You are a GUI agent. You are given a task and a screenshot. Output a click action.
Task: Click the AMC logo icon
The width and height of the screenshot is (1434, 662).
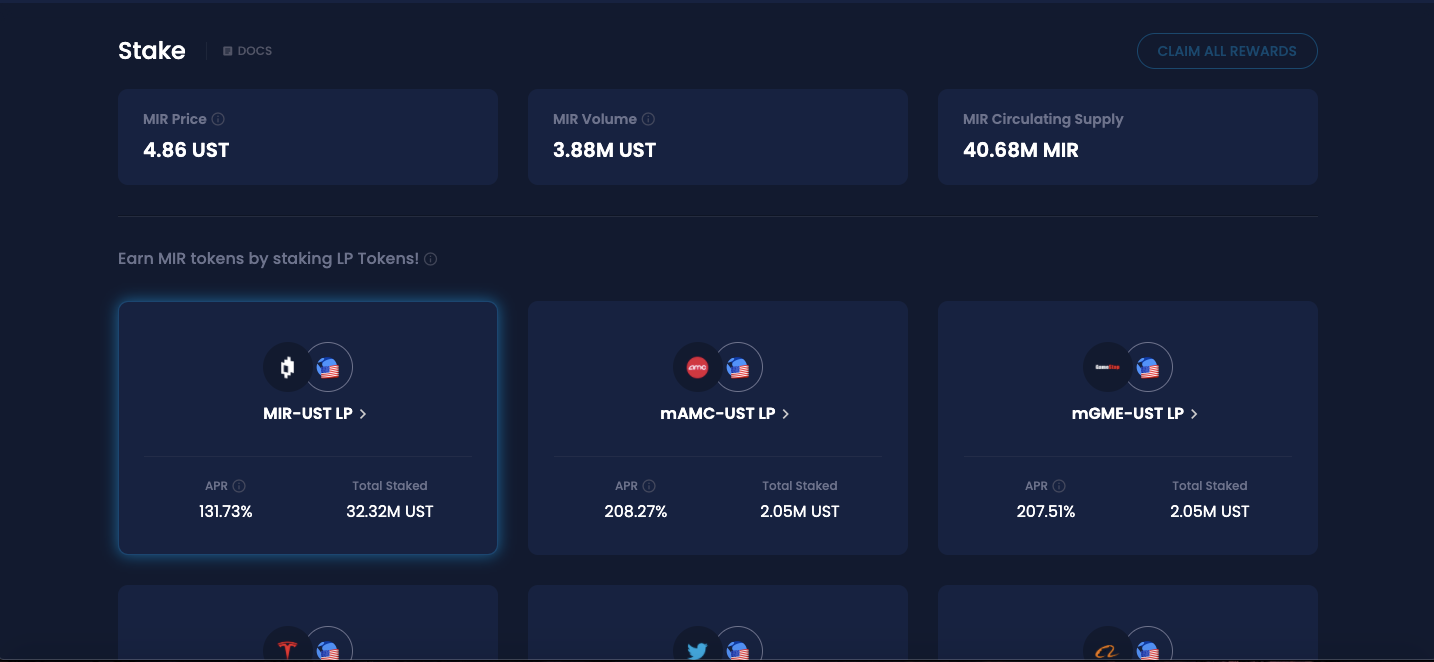point(697,368)
